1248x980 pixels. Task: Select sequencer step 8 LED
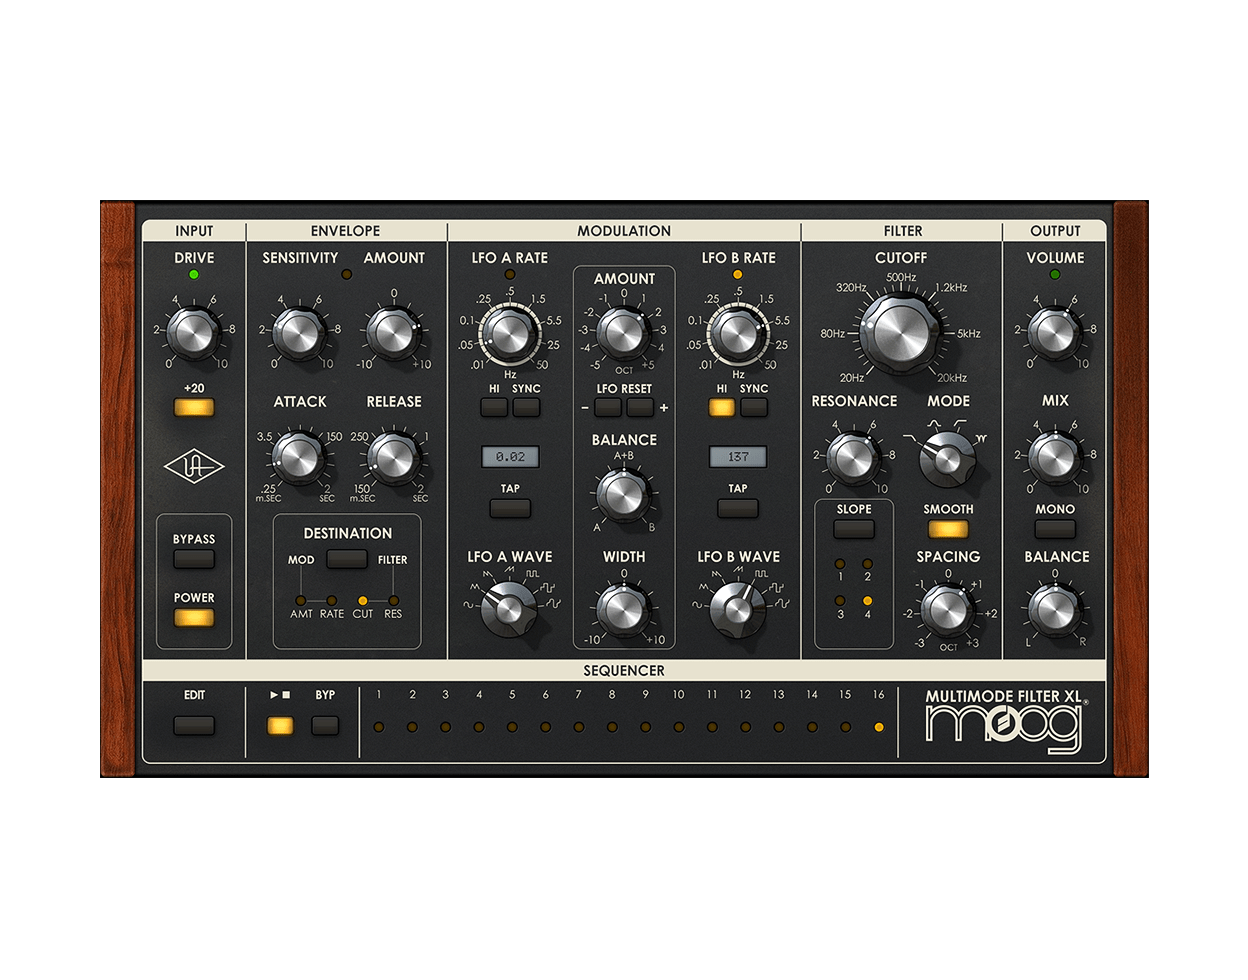click(612, 727)
